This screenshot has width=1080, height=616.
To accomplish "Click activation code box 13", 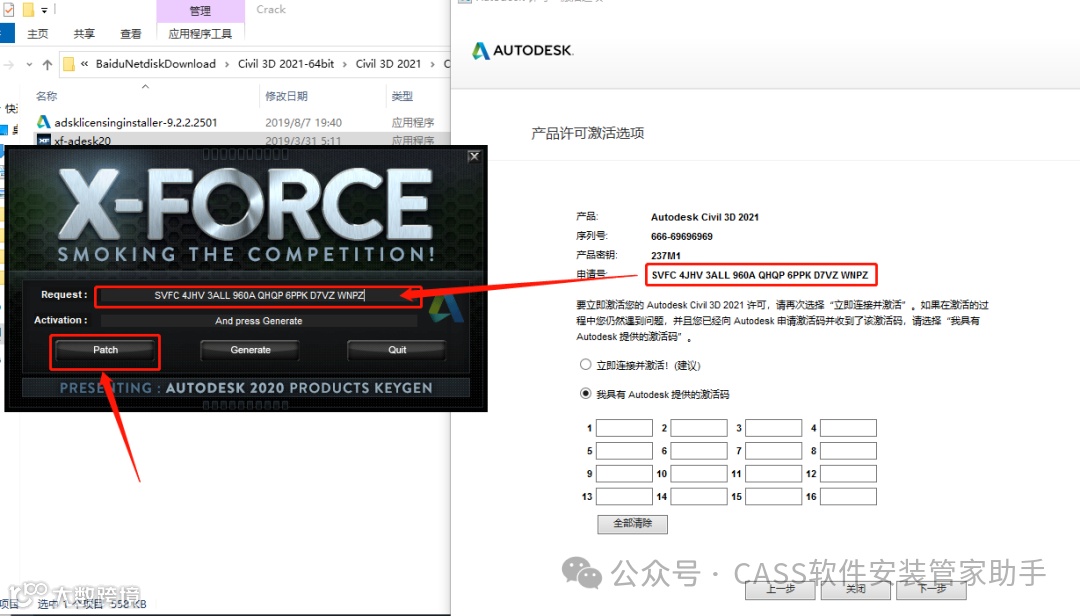I will [x=624, y=496].
